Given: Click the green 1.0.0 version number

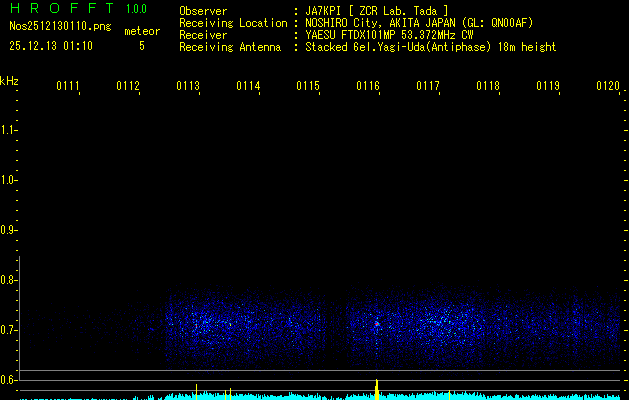Looking at the screenshot, I should [135, 10].
